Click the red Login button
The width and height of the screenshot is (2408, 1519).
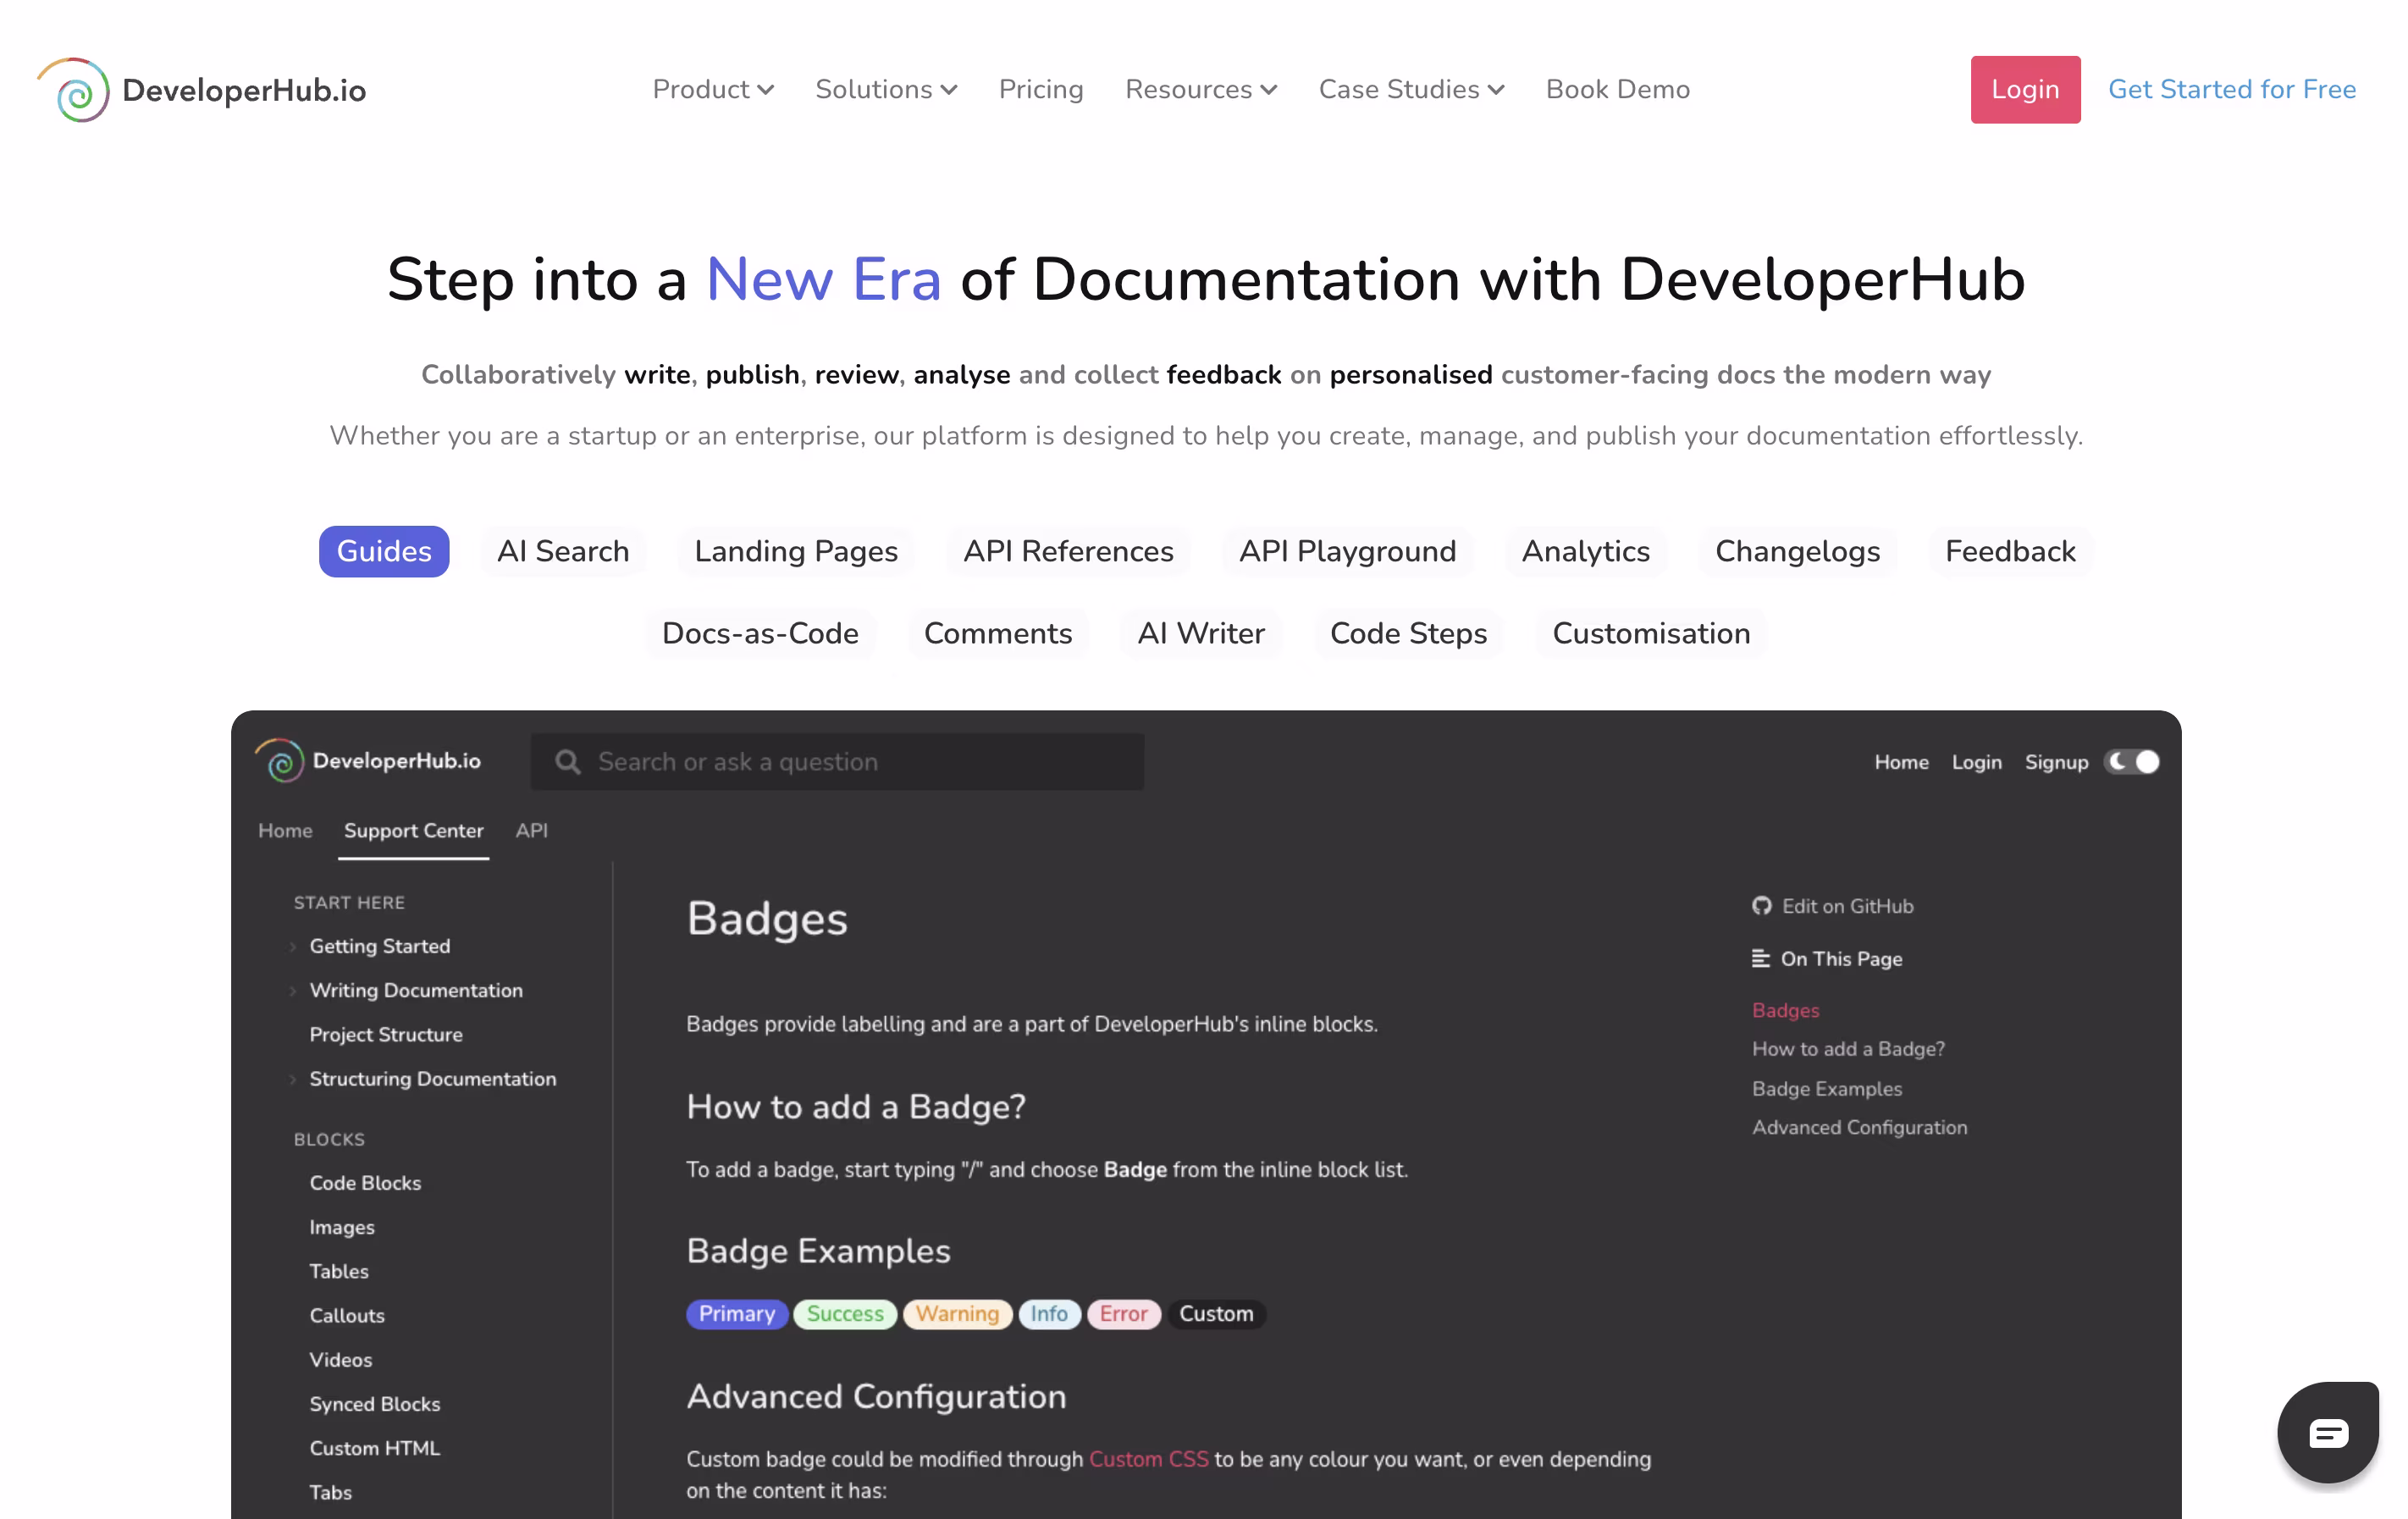tap(2025, 90)
